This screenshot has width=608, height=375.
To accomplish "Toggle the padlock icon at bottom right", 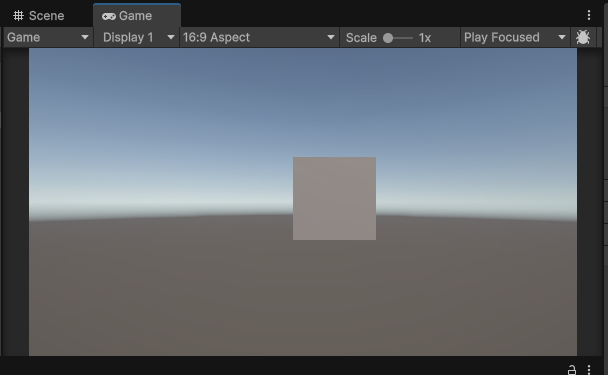I will (572, 370).
